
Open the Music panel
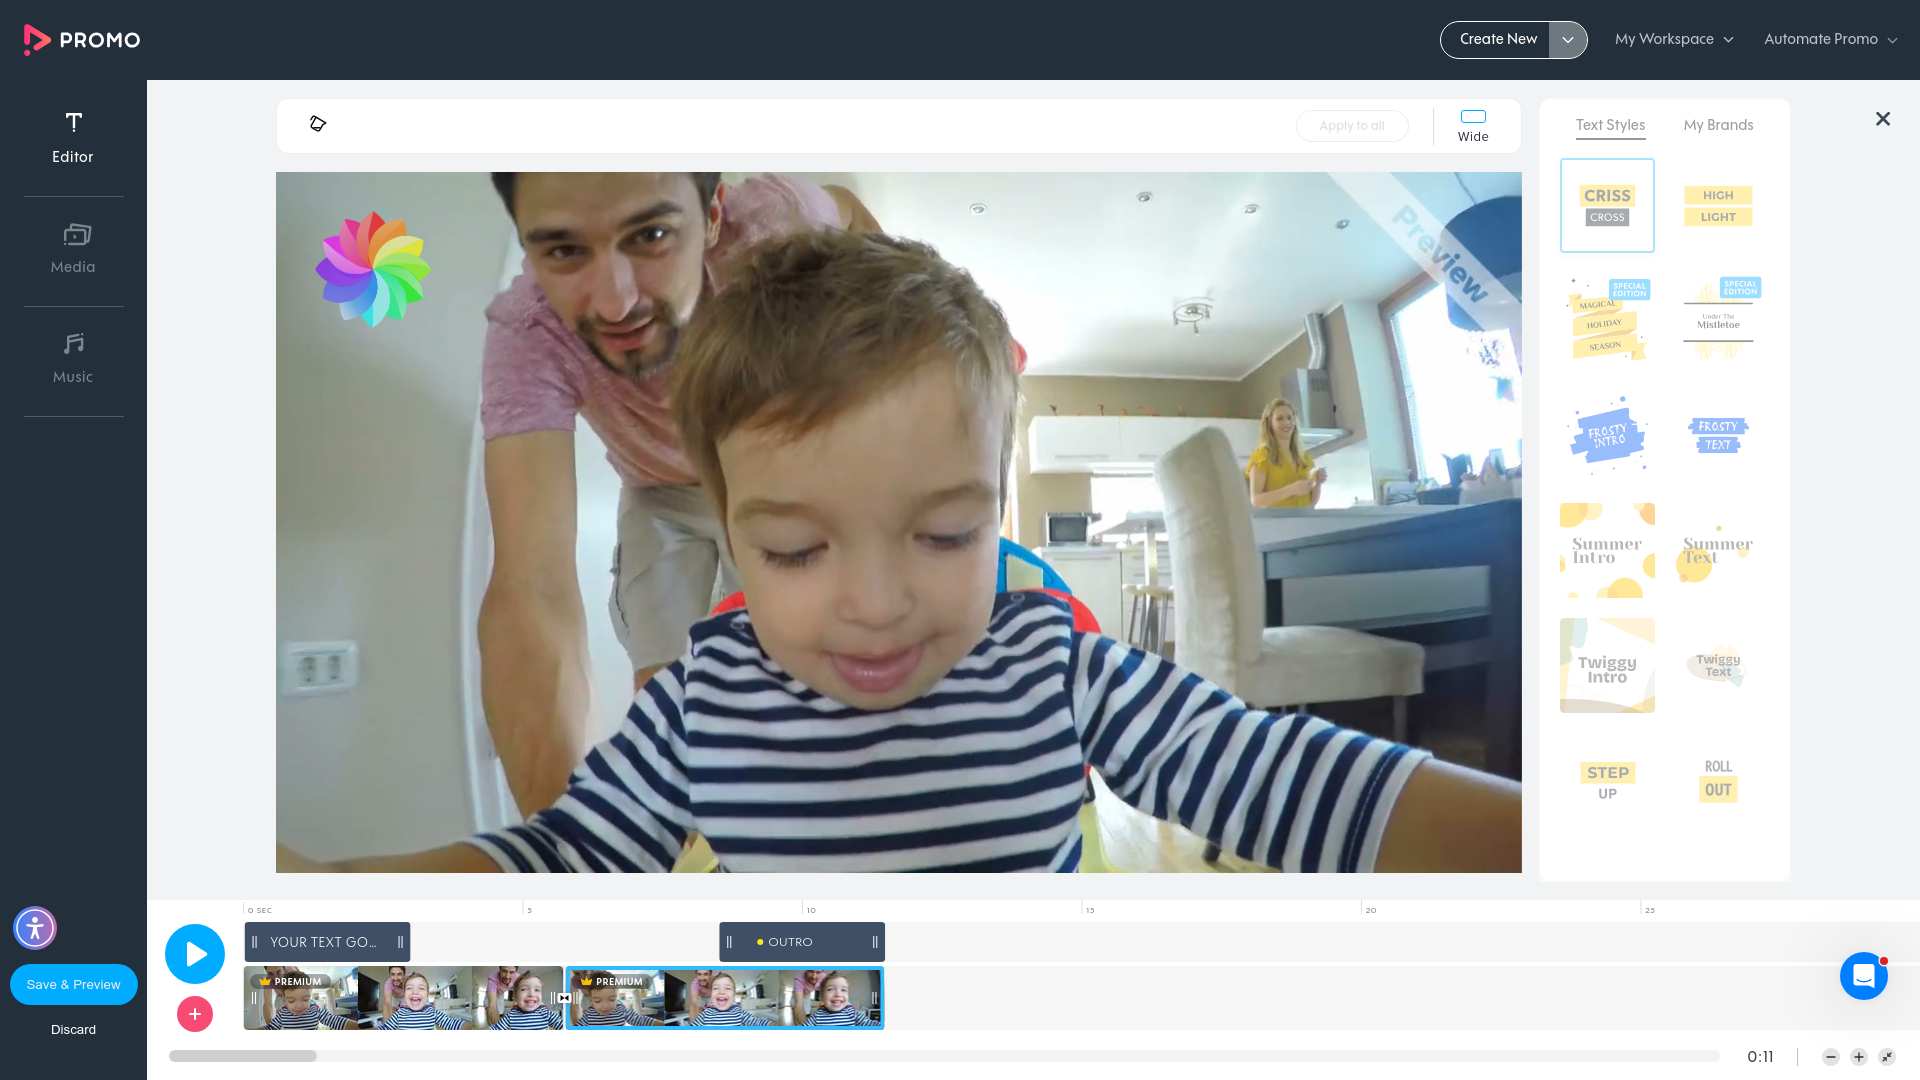73,358
